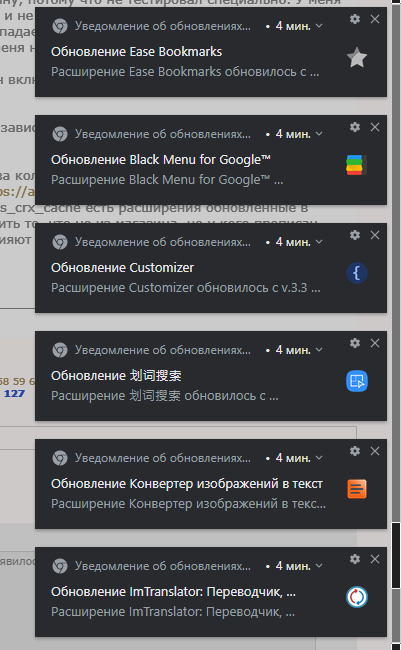Open settings gear on Customizer notification
Image resolution: width=401 pixels, height=650 pixels.
pos(355,235)
